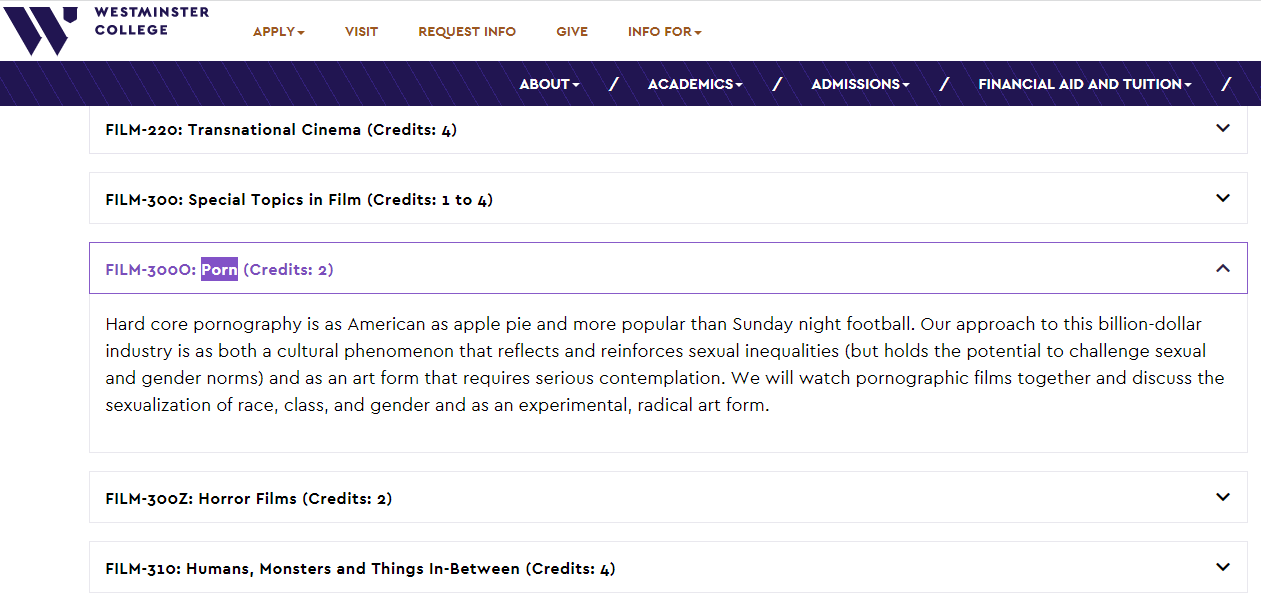
Task: Expand the FILM-310 Humans, Monsters chevron
Action: 1222,567
